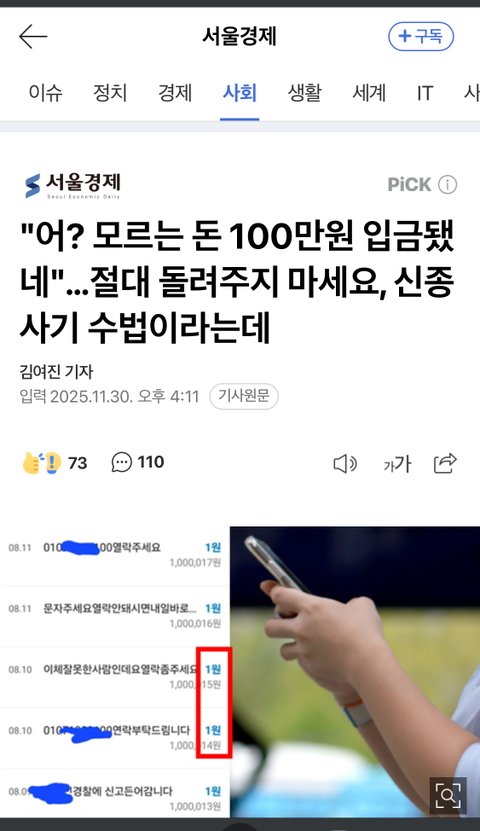Open the PiCK info icon

pyautogui.click(x=448, y=185)
